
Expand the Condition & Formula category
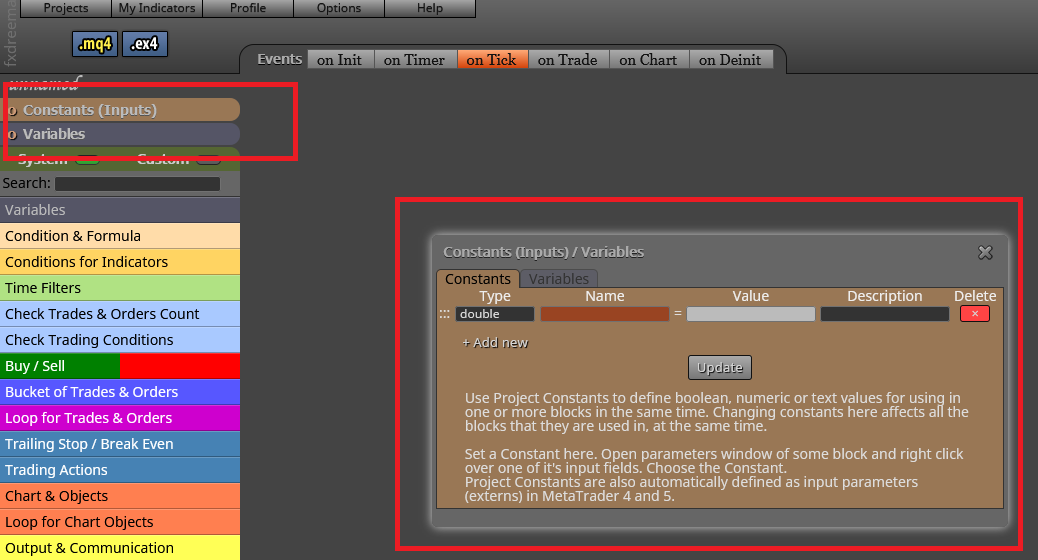tap(120, 236)
